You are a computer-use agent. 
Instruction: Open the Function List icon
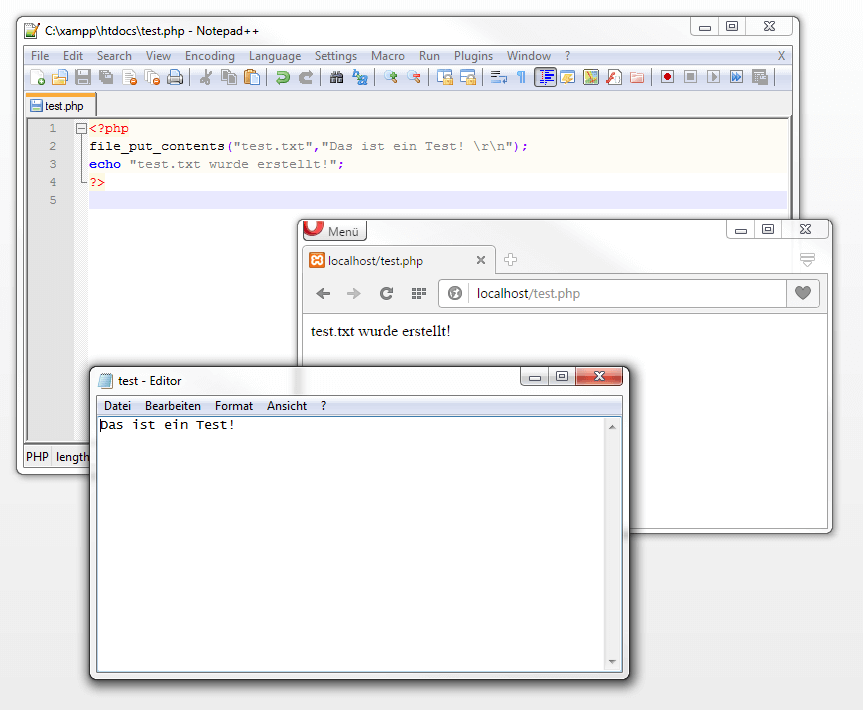coord(614,77)
